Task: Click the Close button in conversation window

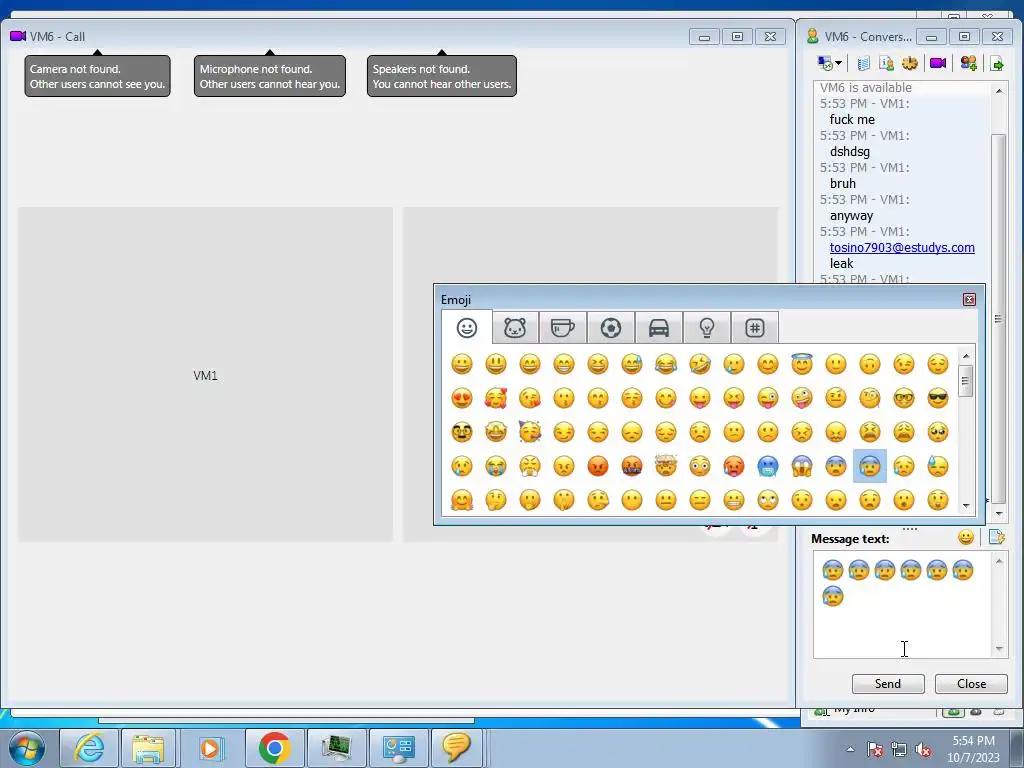Action: point(971,684)
